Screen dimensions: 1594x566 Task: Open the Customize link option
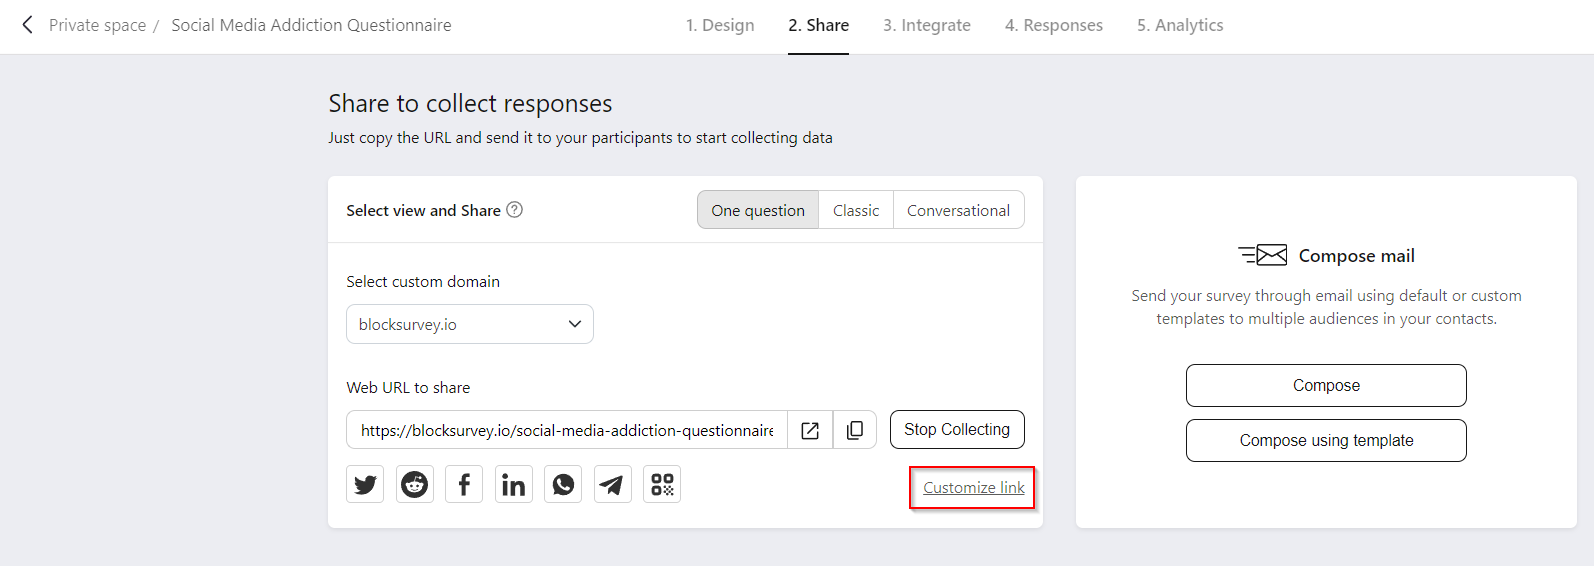pyautogui.click(x=973, y=488)
